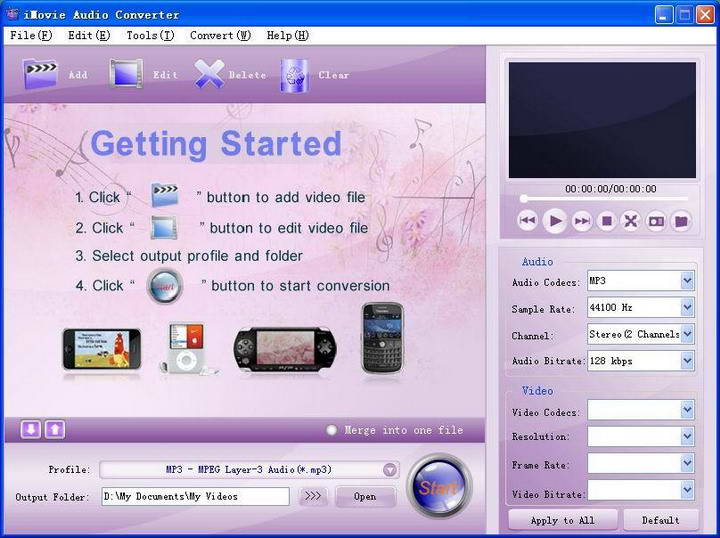Open the Channel dropdown
720x538 pixels.
click(687, 334)
